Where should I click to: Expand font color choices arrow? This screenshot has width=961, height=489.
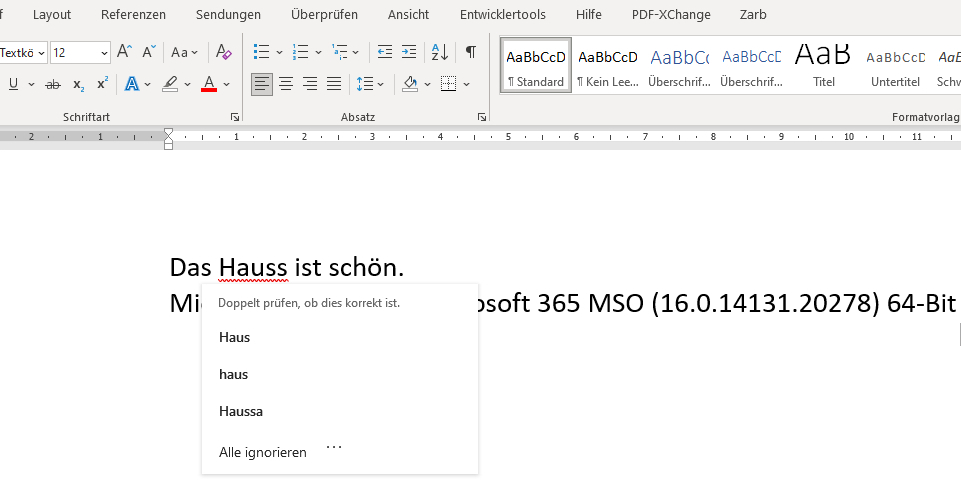226,85
